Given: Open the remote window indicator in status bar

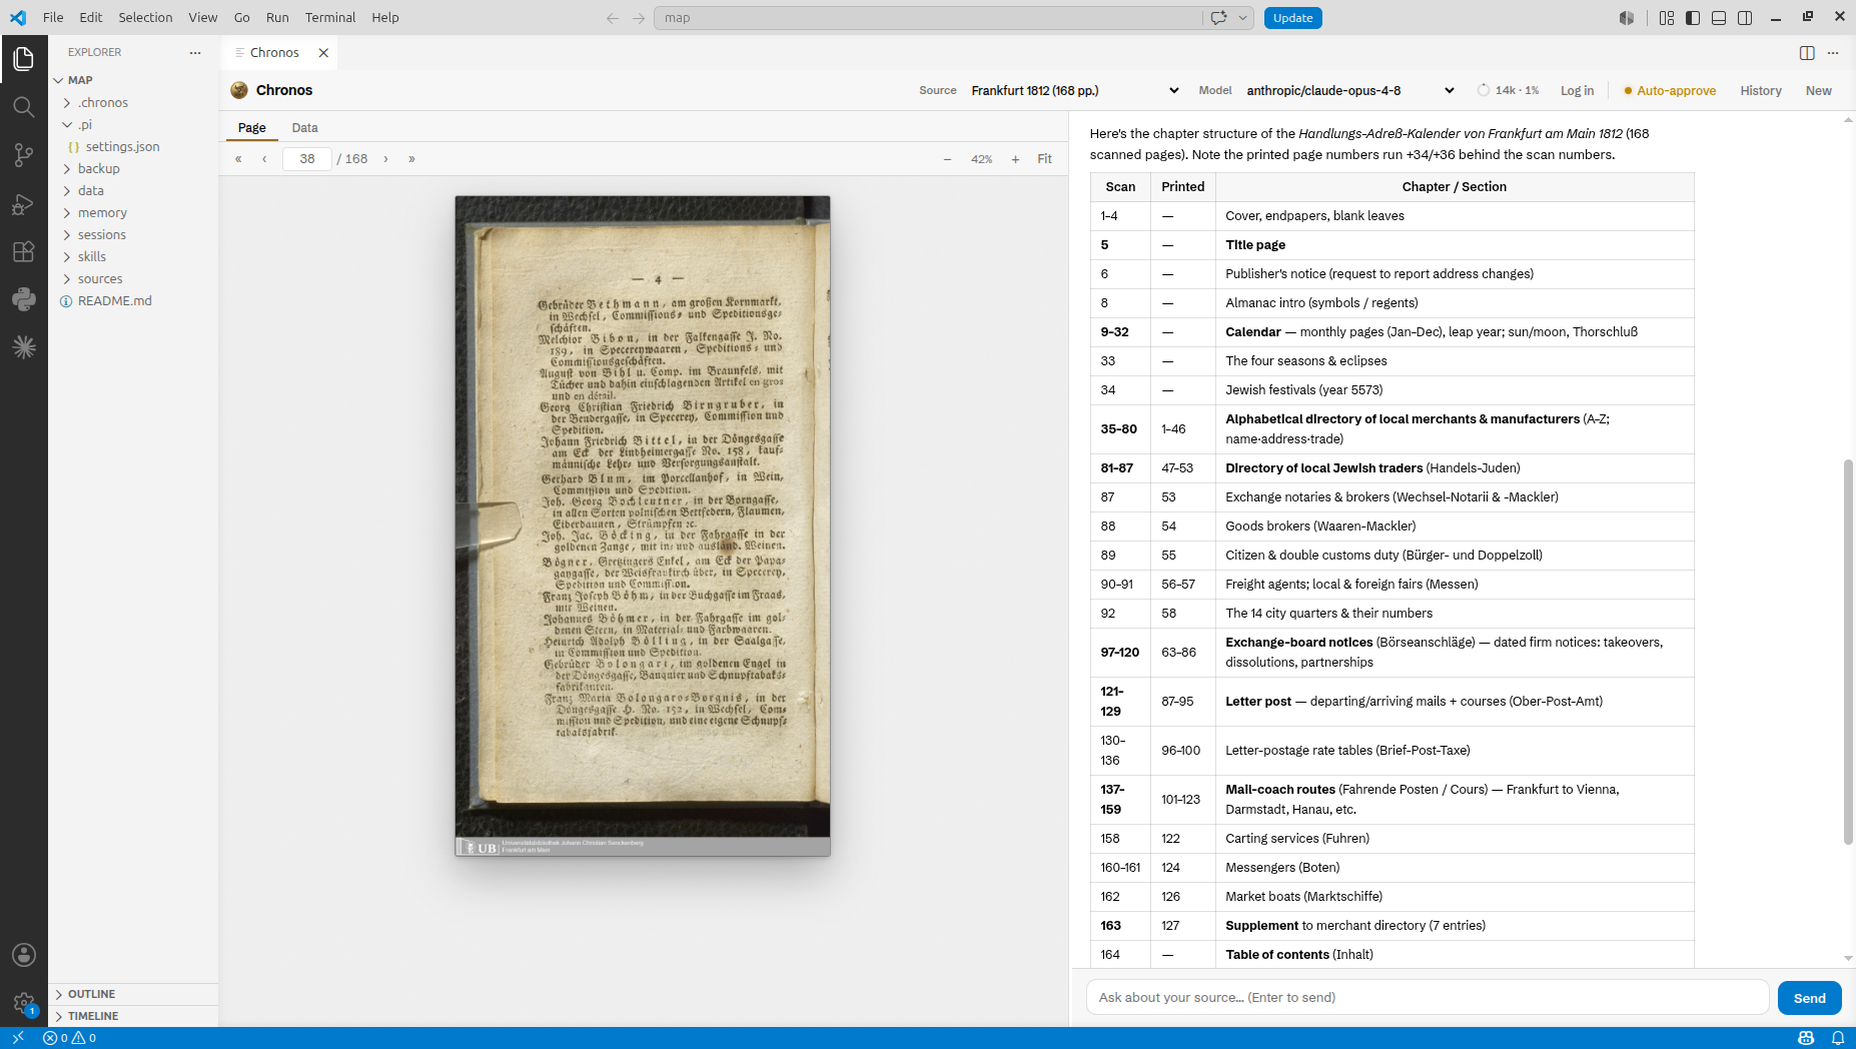Looking at the screenshot, I should coord(18,1038).
